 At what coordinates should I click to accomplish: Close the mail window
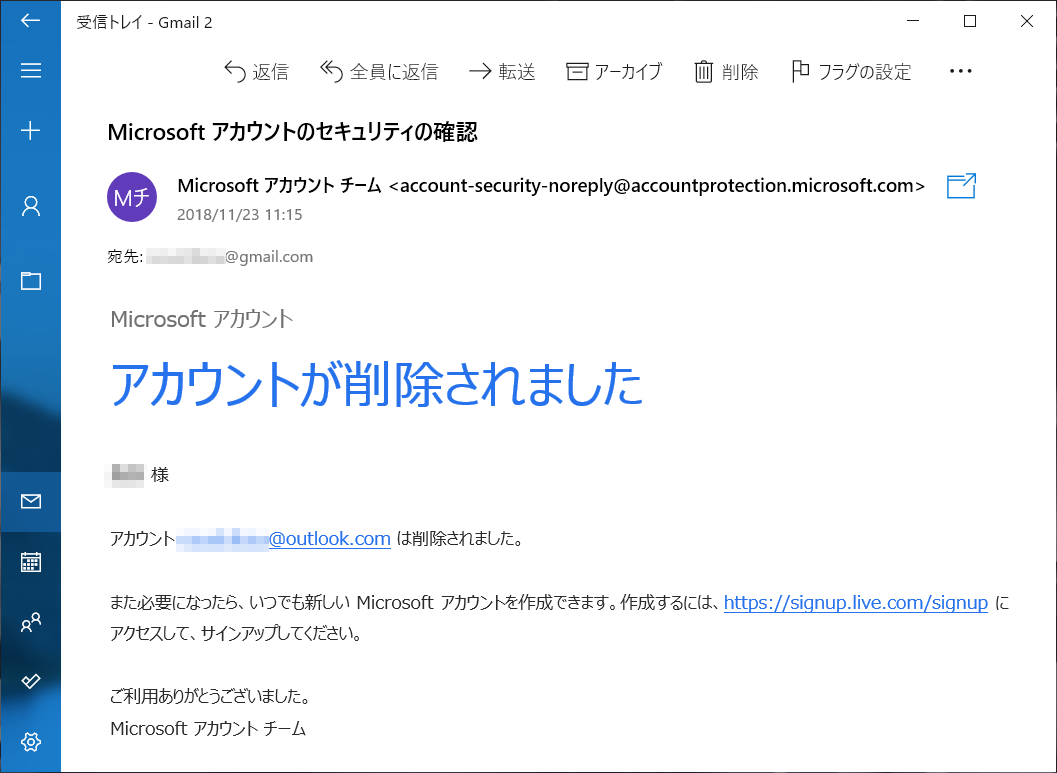pos(1026,21)
